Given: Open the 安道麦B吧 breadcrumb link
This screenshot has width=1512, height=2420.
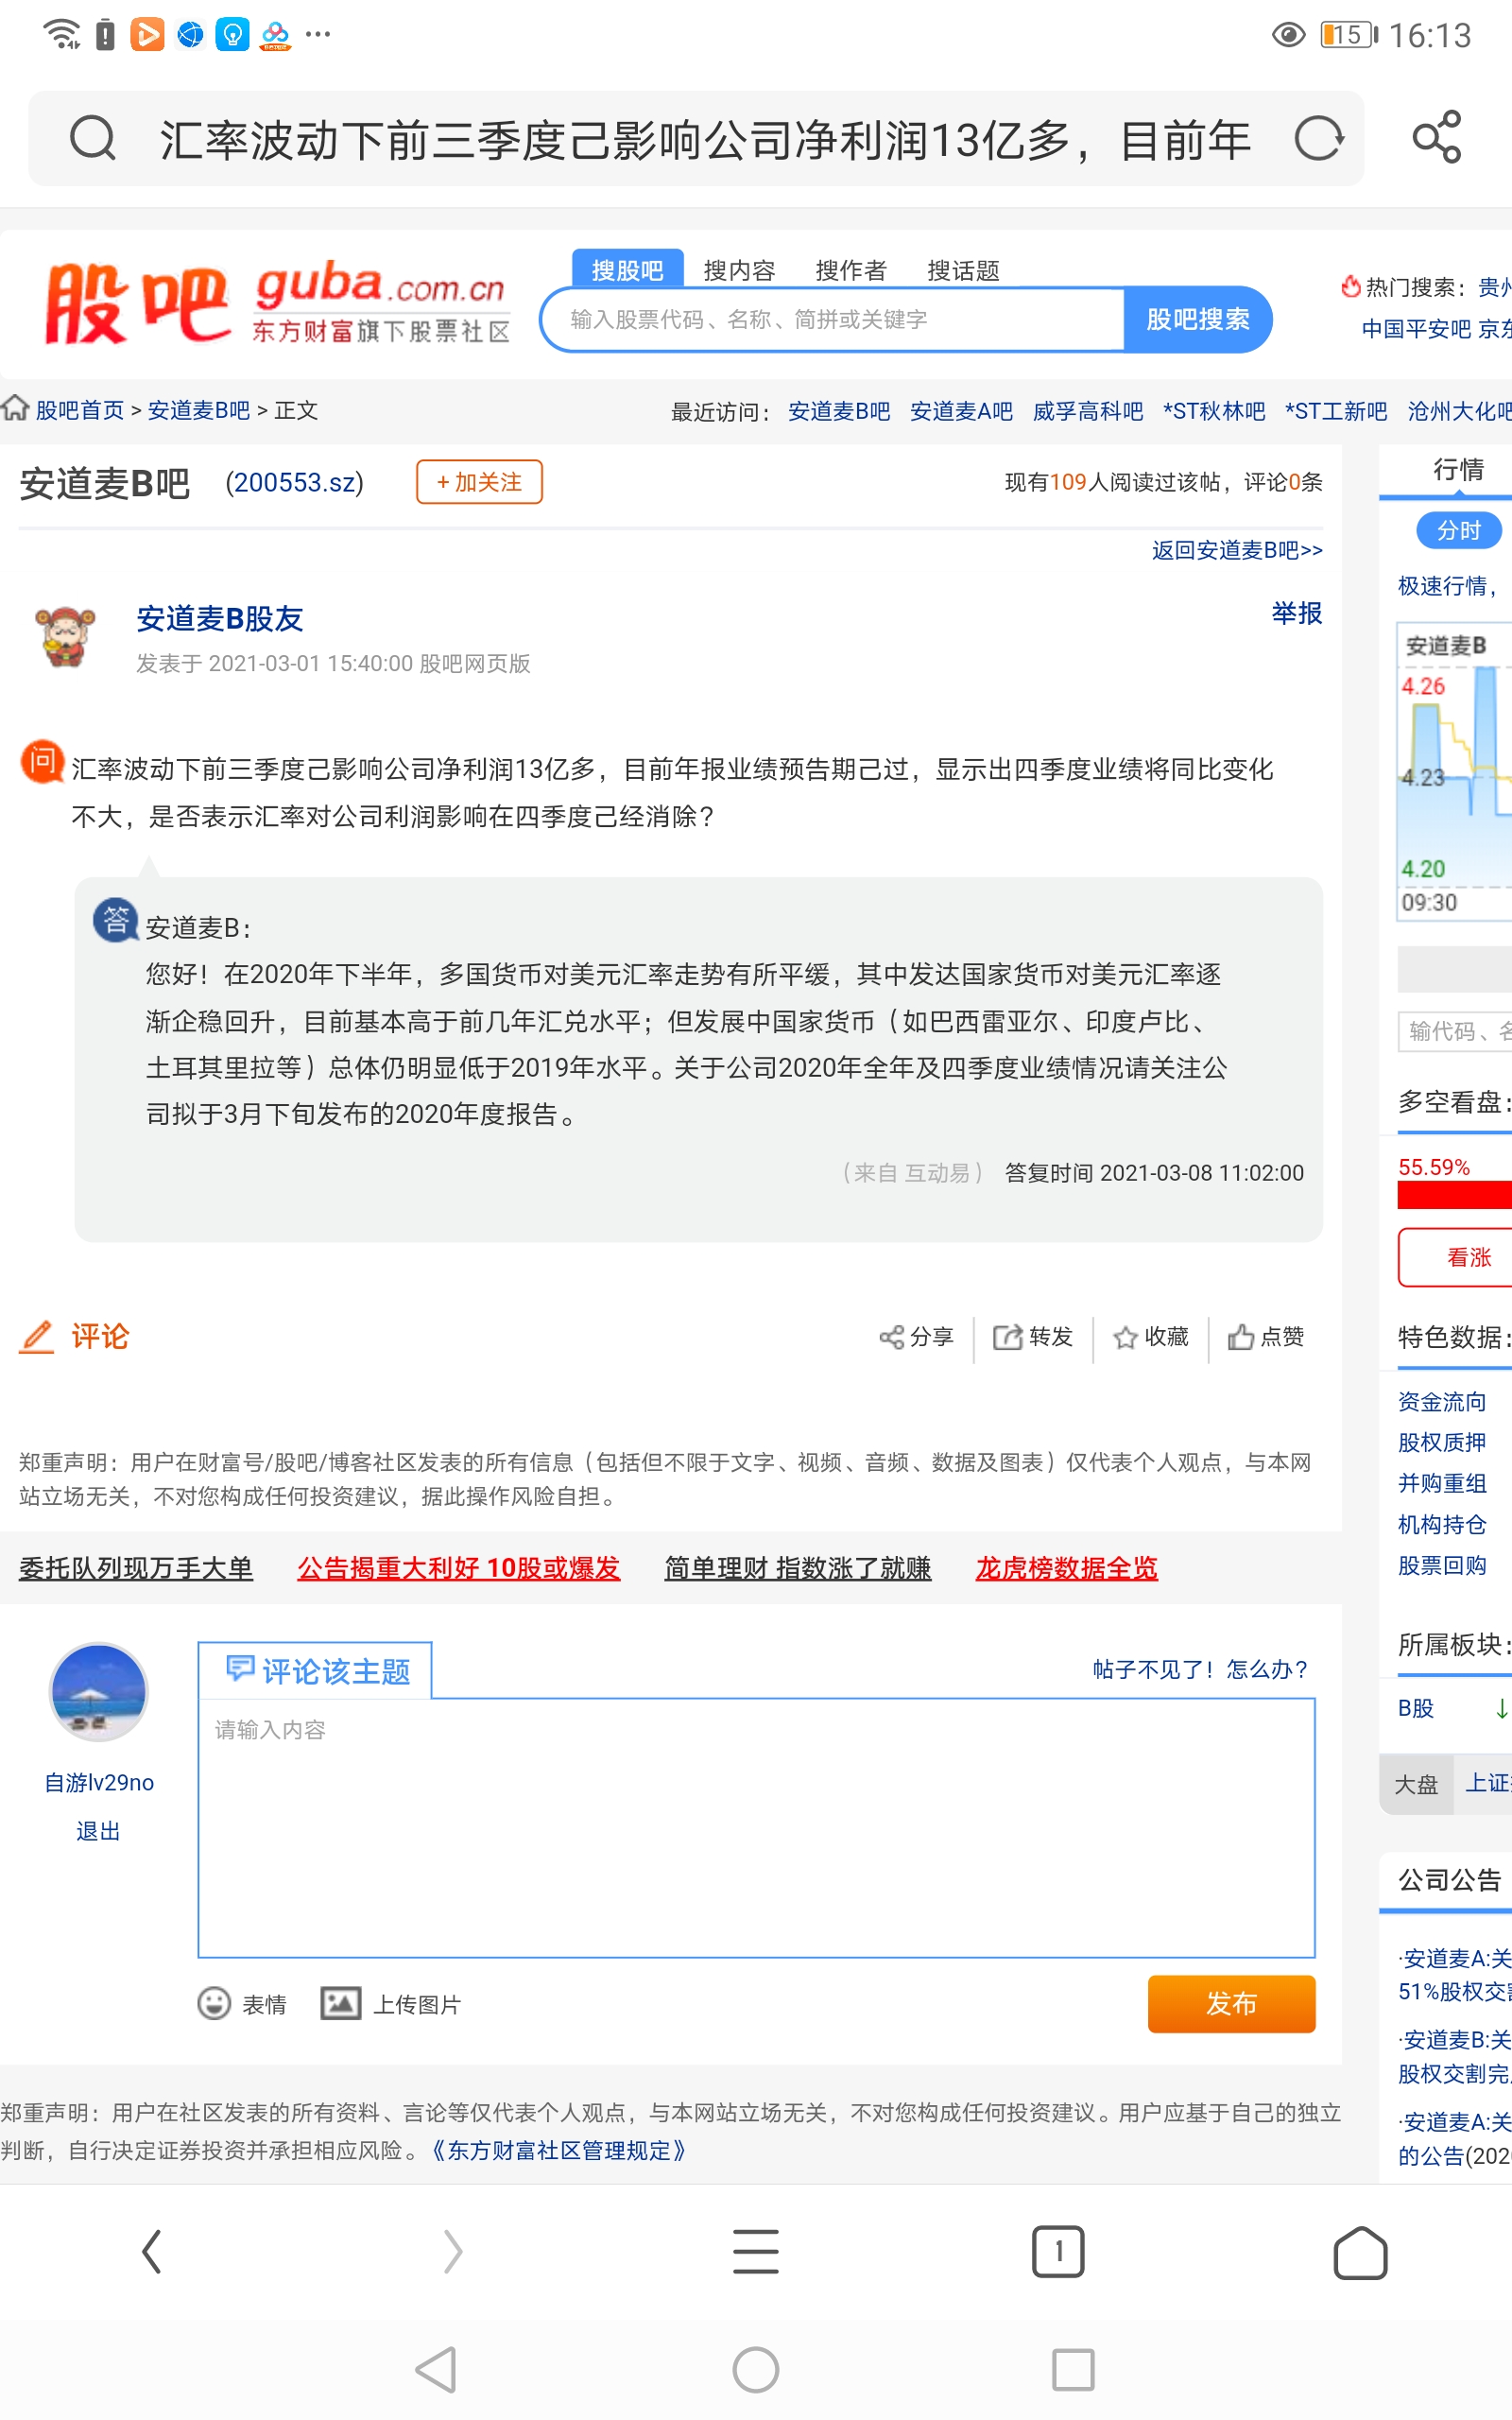Looking at the screenshot, I should [x=198, y=410].
